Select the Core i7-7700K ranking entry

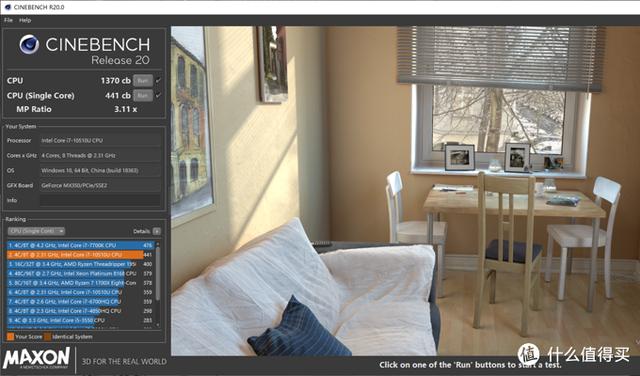(80, 245)
